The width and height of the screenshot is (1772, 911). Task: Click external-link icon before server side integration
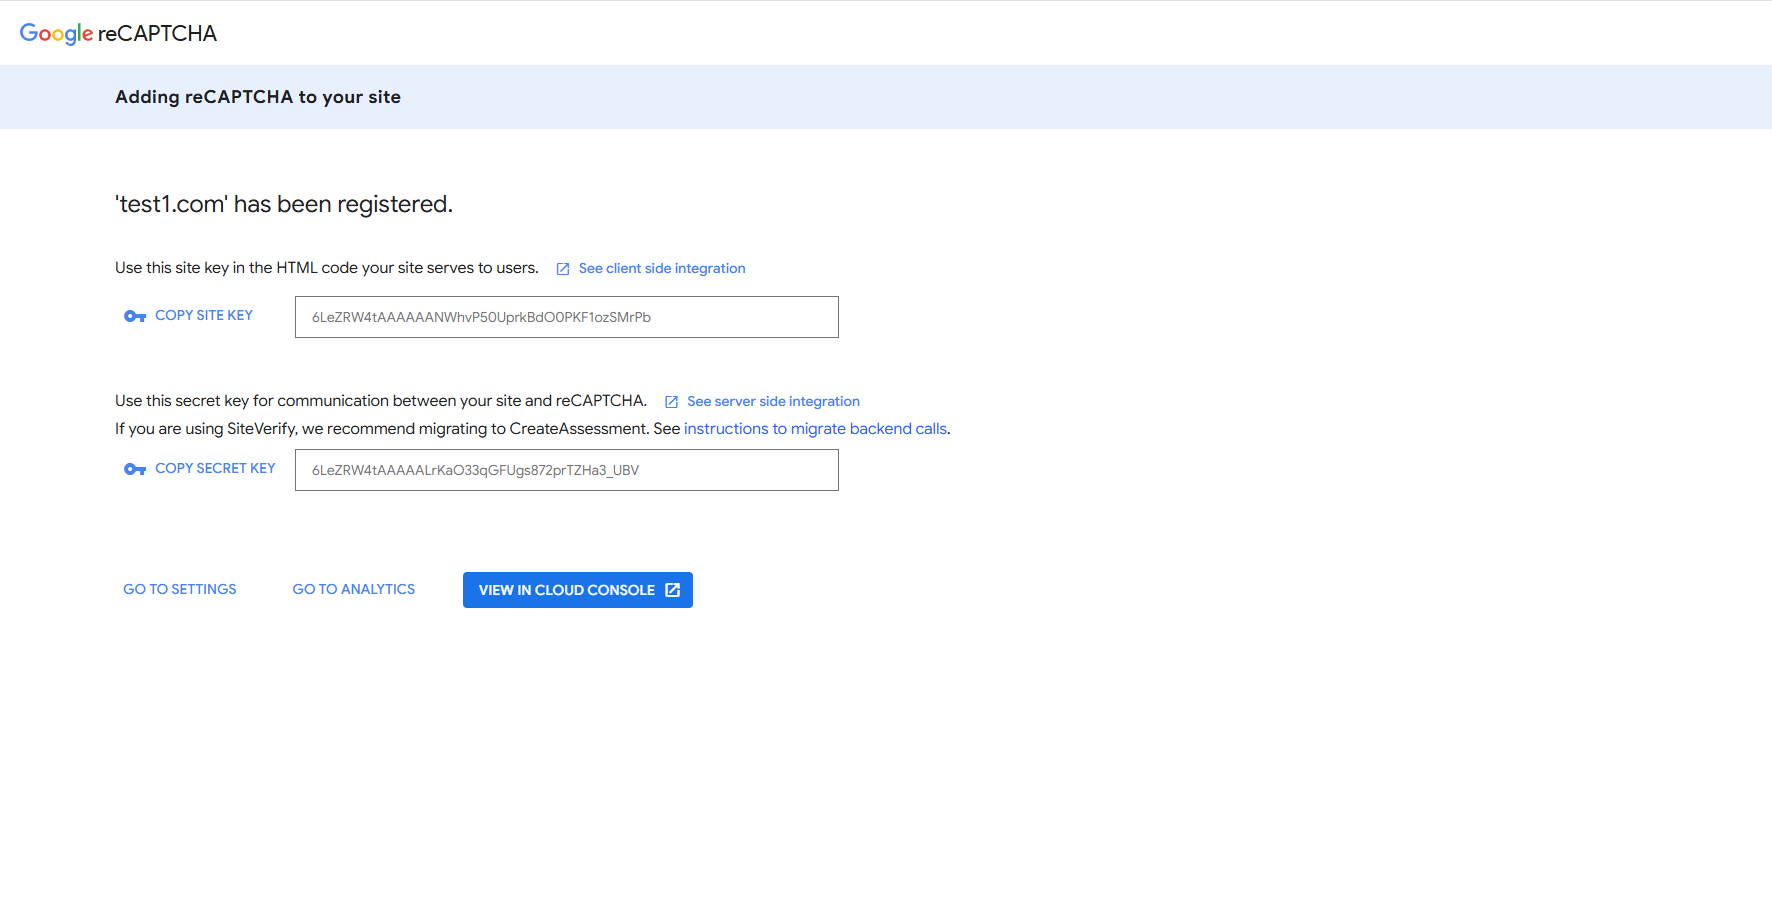click(671, 402)
